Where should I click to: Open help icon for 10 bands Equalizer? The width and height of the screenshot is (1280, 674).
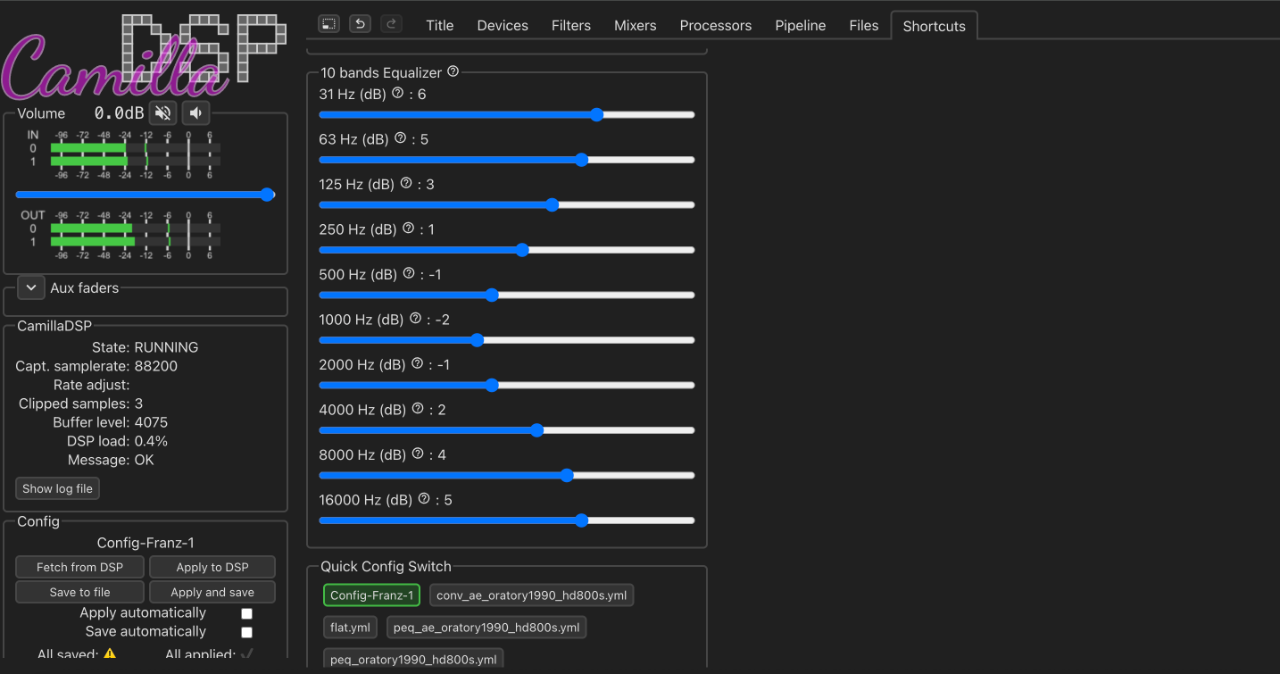(453, 72)
